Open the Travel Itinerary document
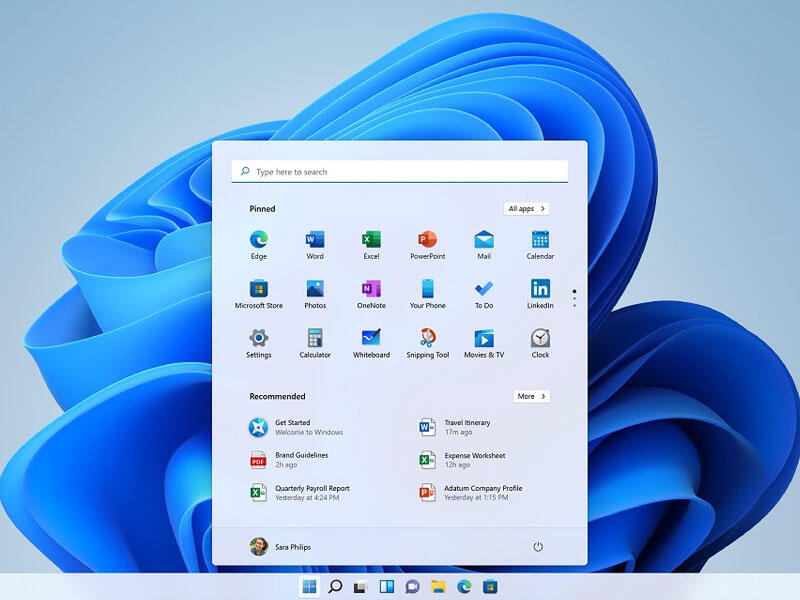The image size is (800, 600). coord(454,428)
